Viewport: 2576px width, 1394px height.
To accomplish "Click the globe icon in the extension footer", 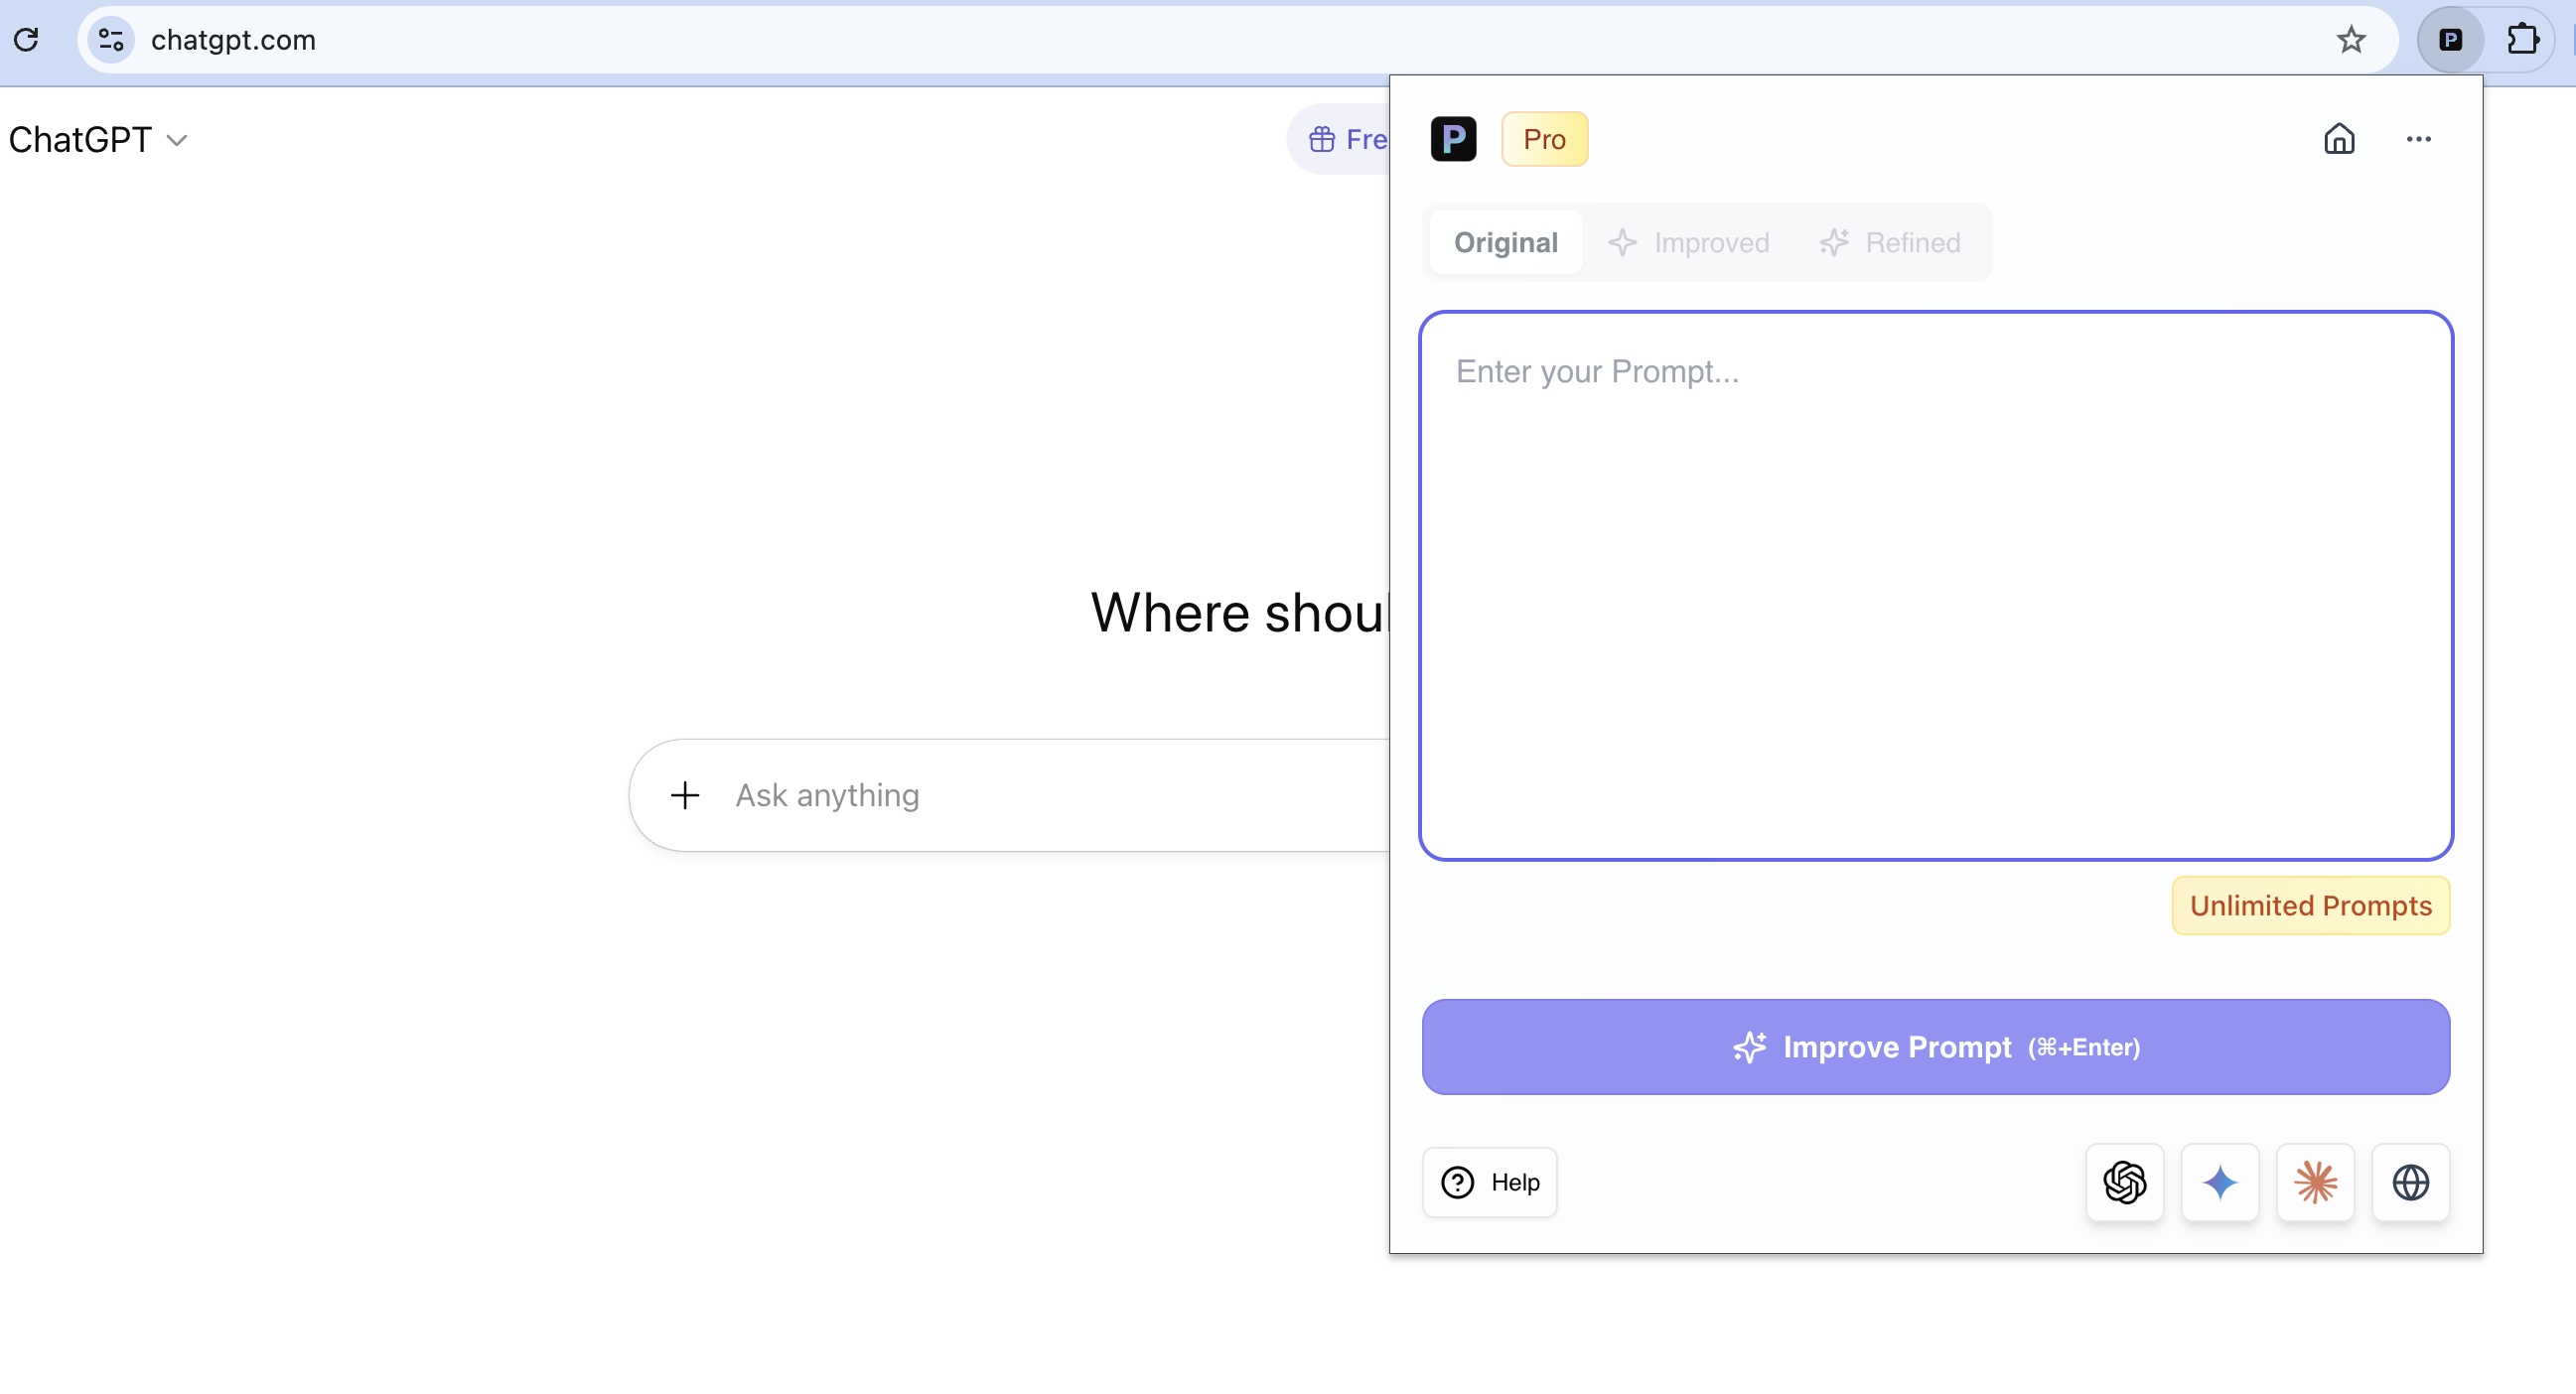I will (x=2410, y=1182).
